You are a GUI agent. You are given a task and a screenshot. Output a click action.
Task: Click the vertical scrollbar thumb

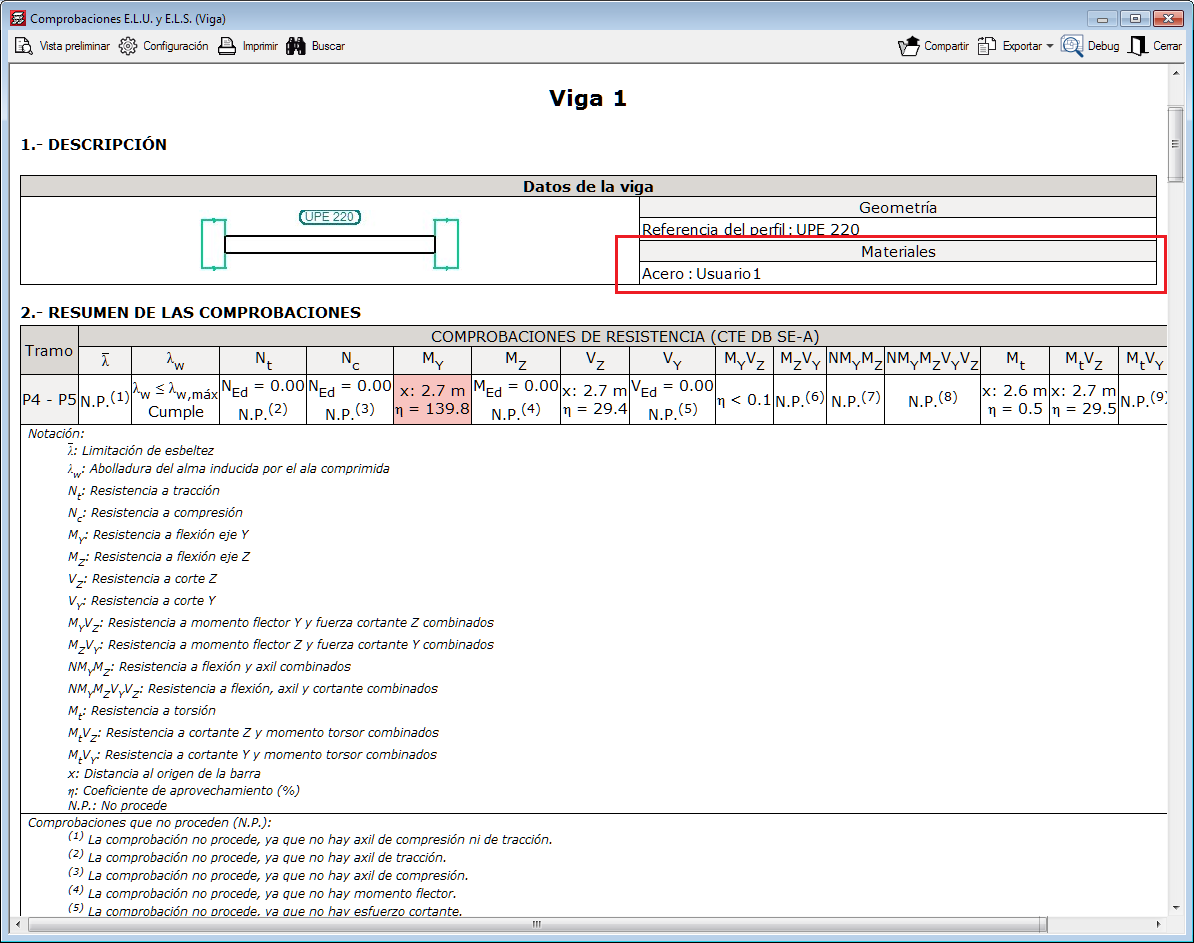pyautogui.click(x=1176, y=144)
